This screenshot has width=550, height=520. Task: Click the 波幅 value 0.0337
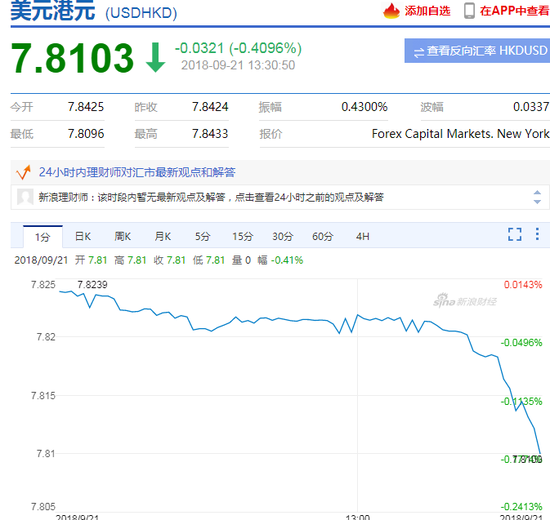[x=531, y=107]
